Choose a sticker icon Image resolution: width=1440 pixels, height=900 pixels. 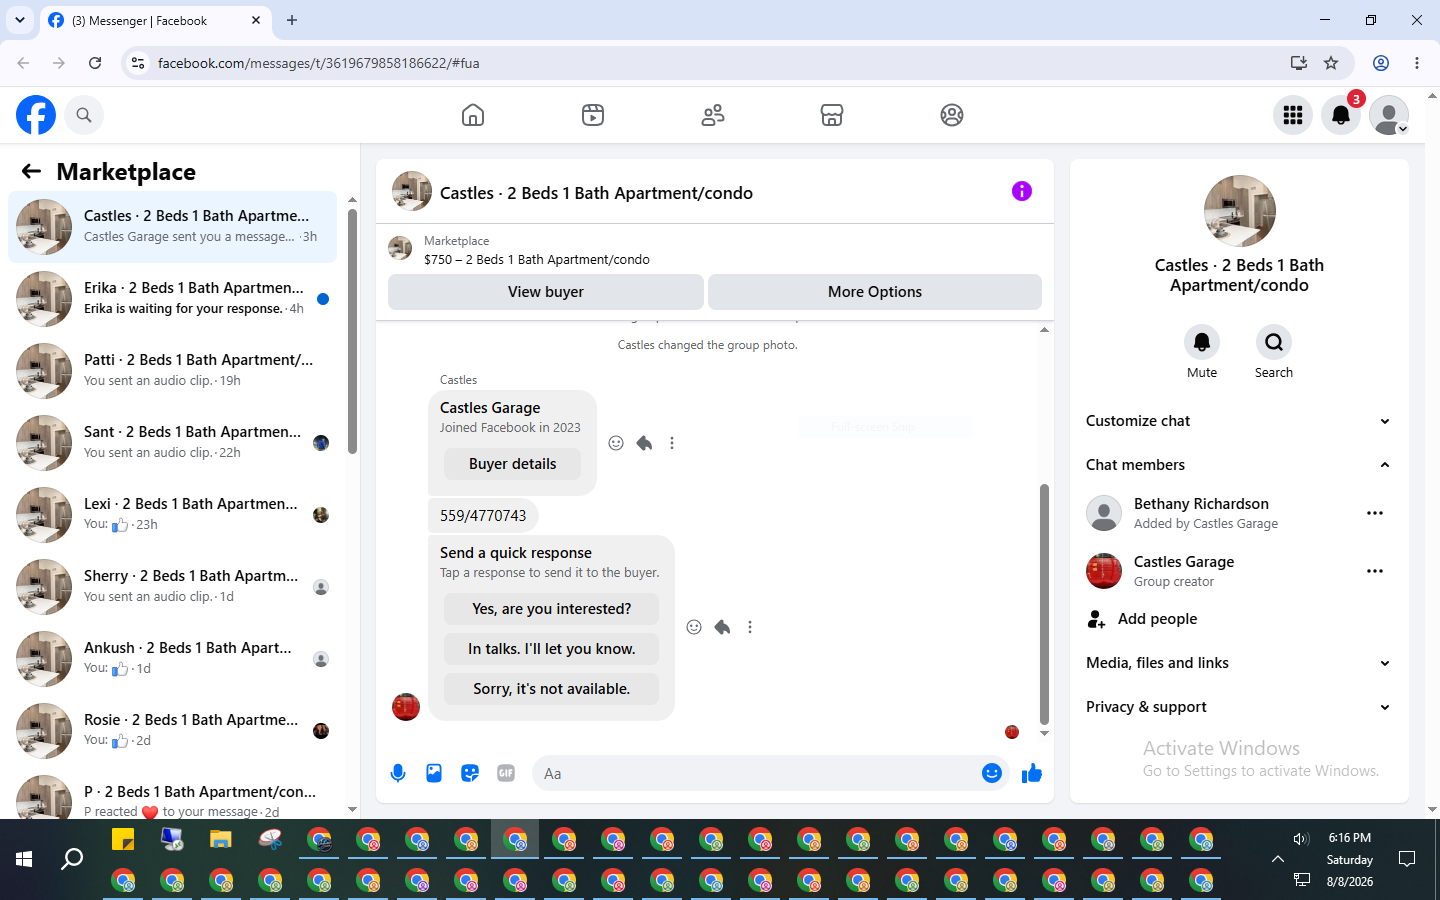point(470,773)
